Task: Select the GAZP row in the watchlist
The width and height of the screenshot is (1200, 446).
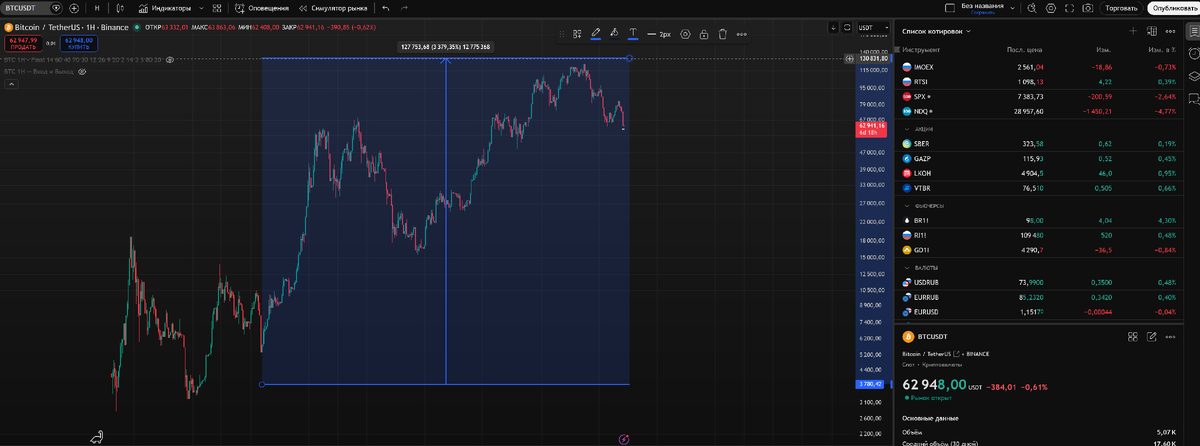Action: click(1040, 158)
